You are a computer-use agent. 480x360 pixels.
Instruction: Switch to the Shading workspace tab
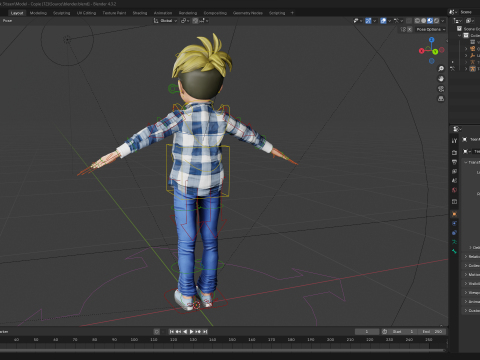(x=140, y=13)
